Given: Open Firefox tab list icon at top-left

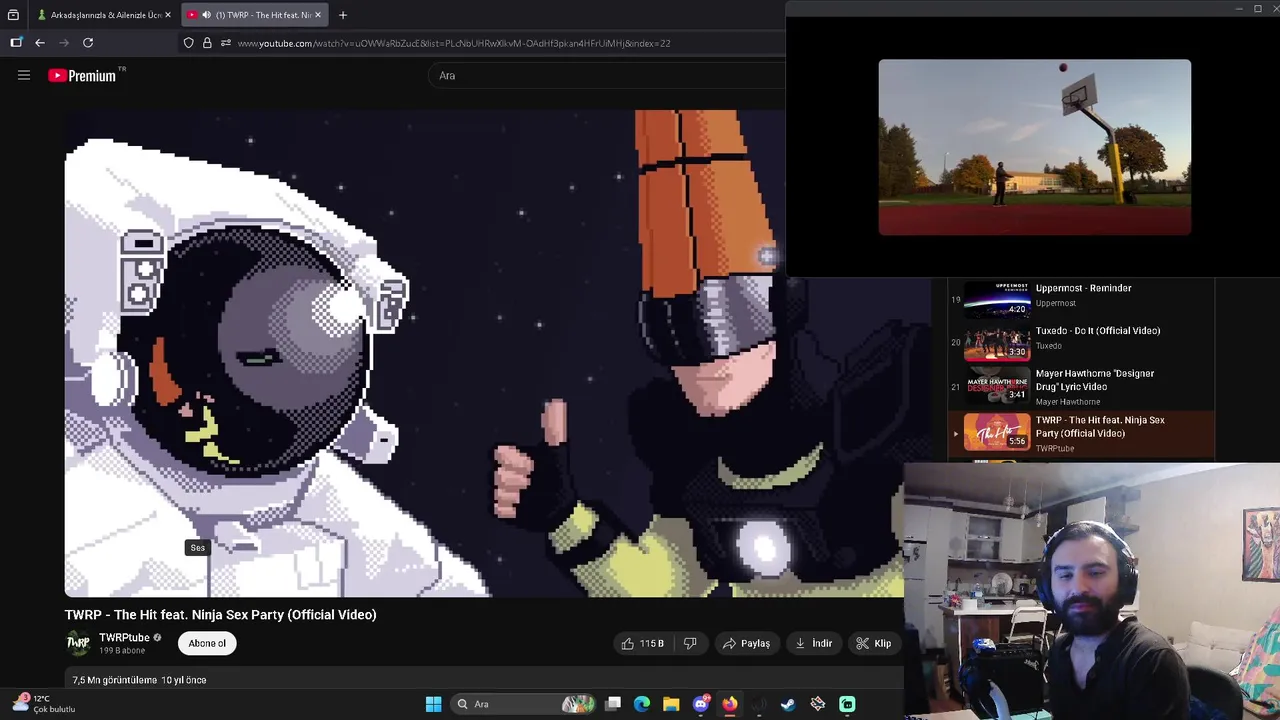Looking at the screenshot, I should pyautogui.click(x=13, y=15).
